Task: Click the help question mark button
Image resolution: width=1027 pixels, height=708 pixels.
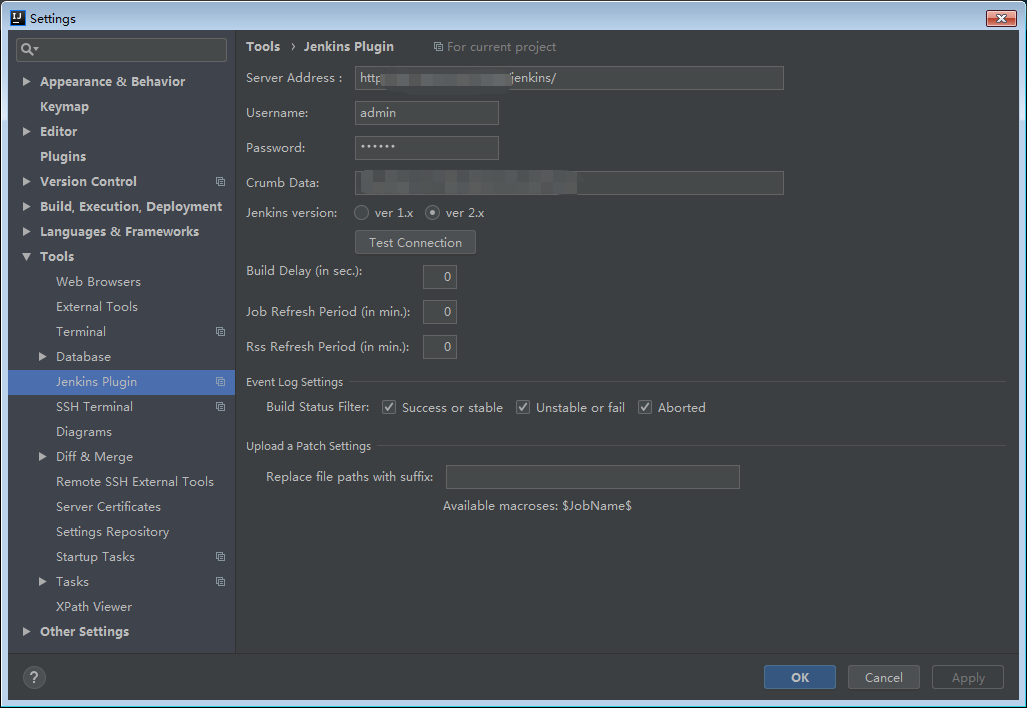Action: (34, 677)
